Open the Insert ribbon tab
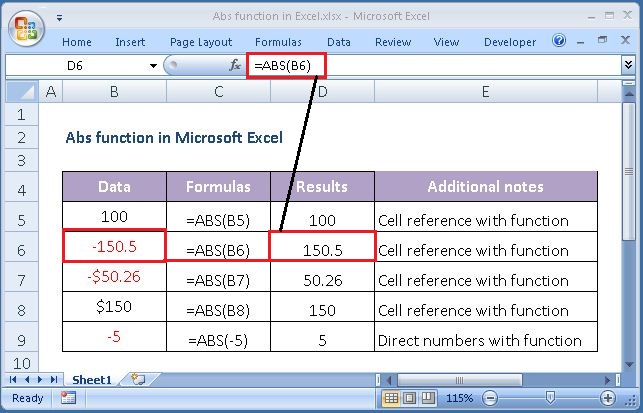The image size is (643, 413). coord(130,42)
